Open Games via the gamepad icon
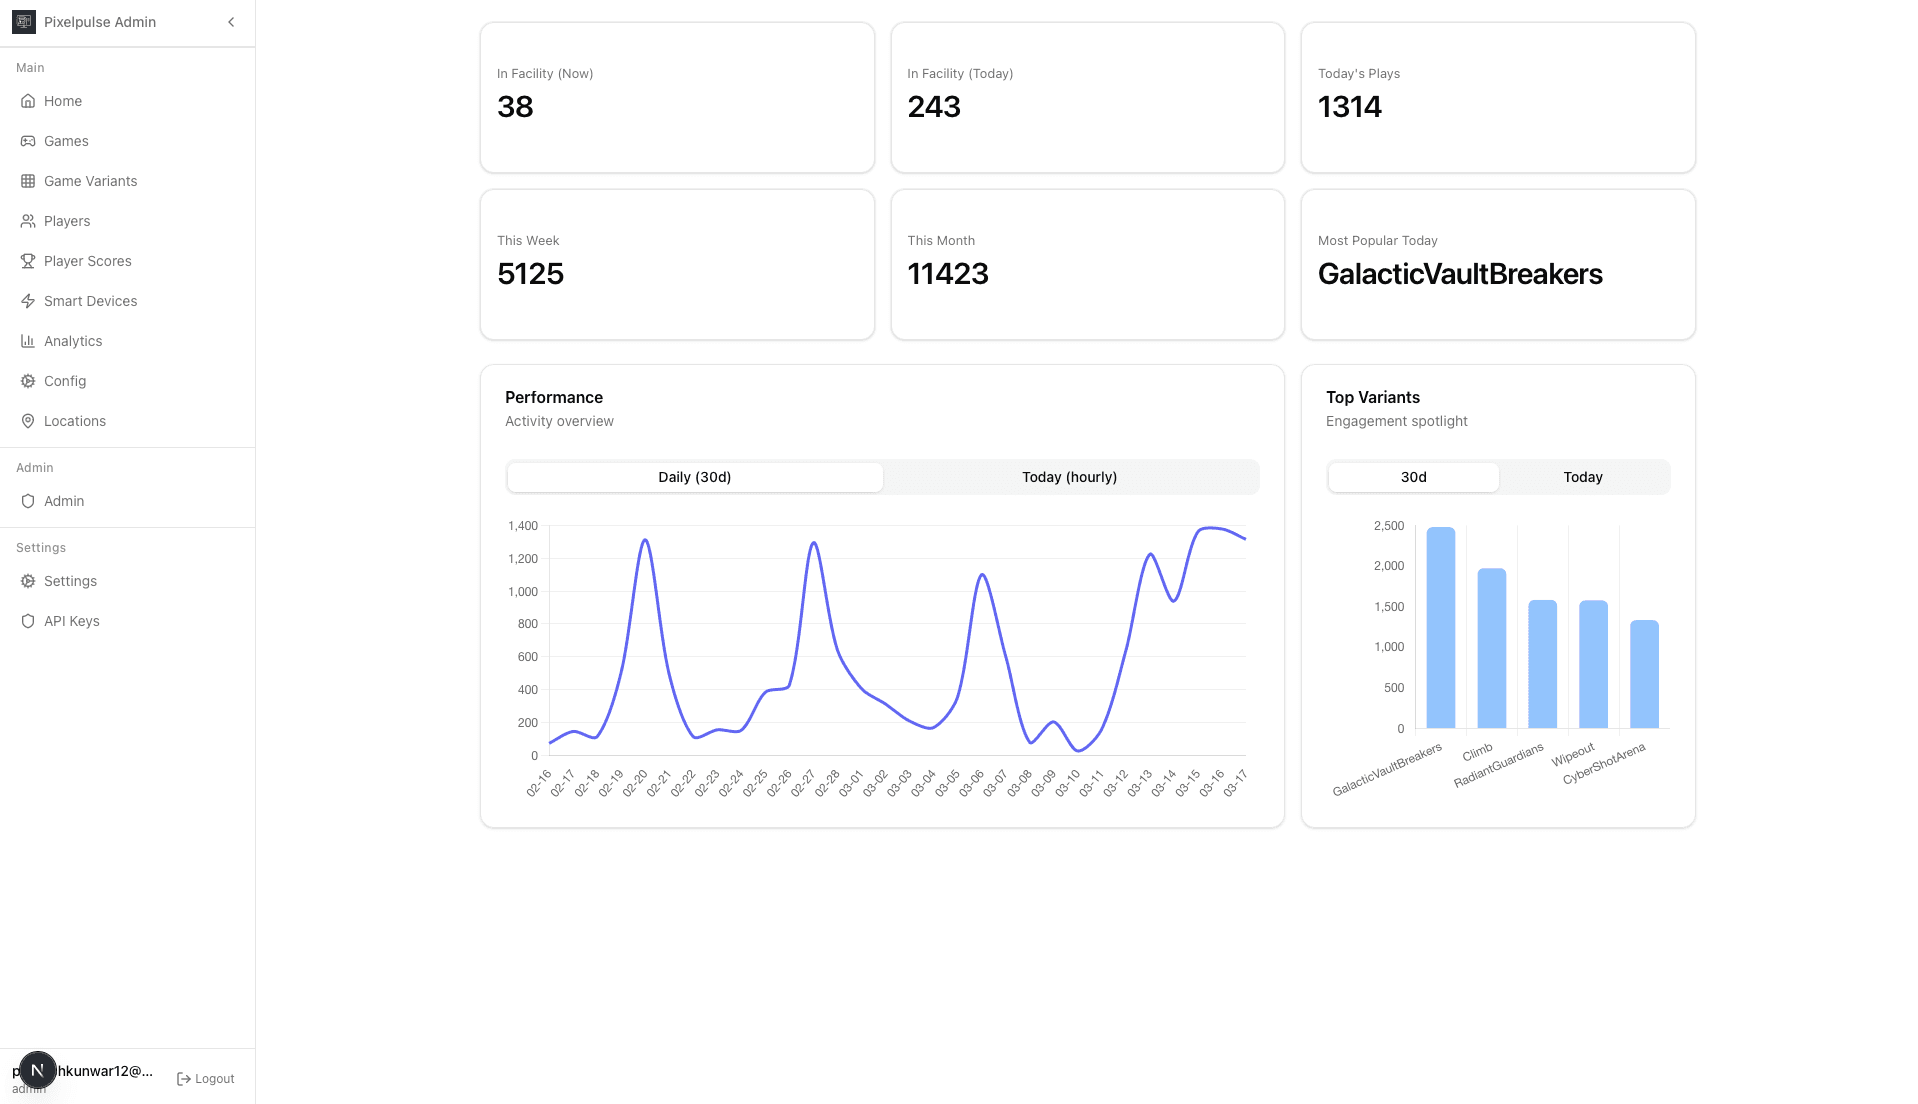 [28, 141]
